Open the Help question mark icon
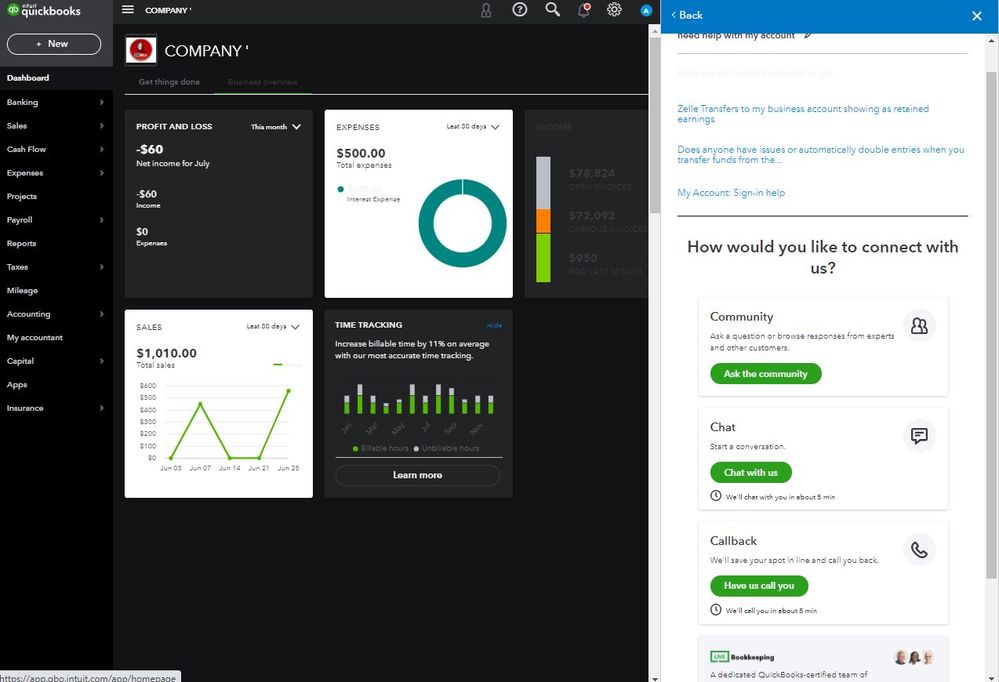 [x=520, y=10]
